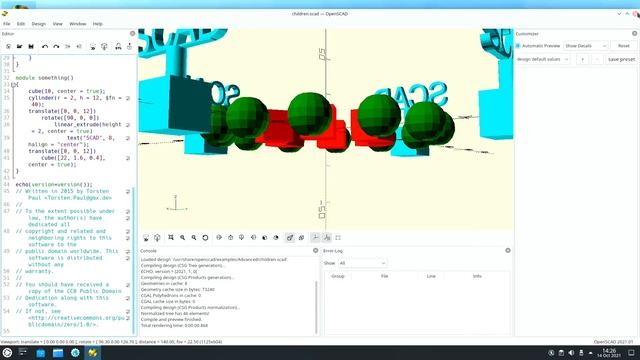Switch to the Left view icon
Viewport: 640px width, 360px height.
pyautogui.click(x=253, y=238)
